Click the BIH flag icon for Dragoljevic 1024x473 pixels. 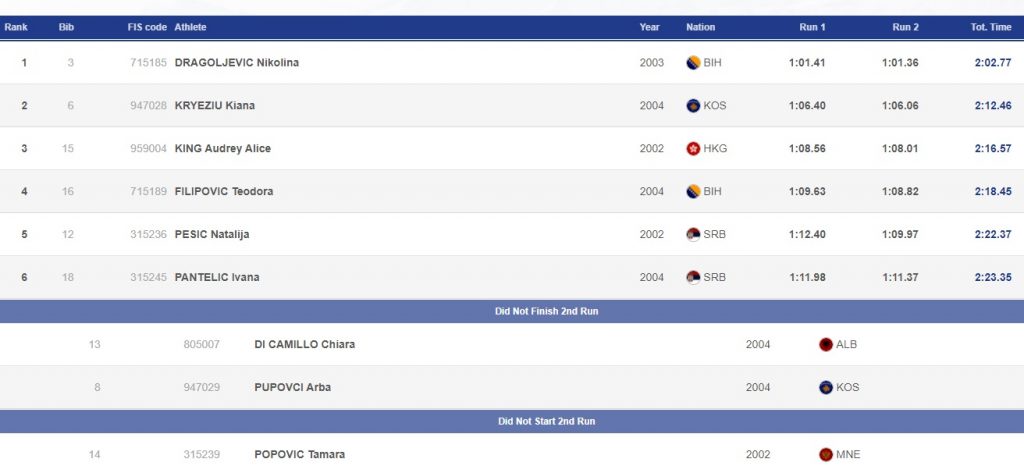[693, 63]
